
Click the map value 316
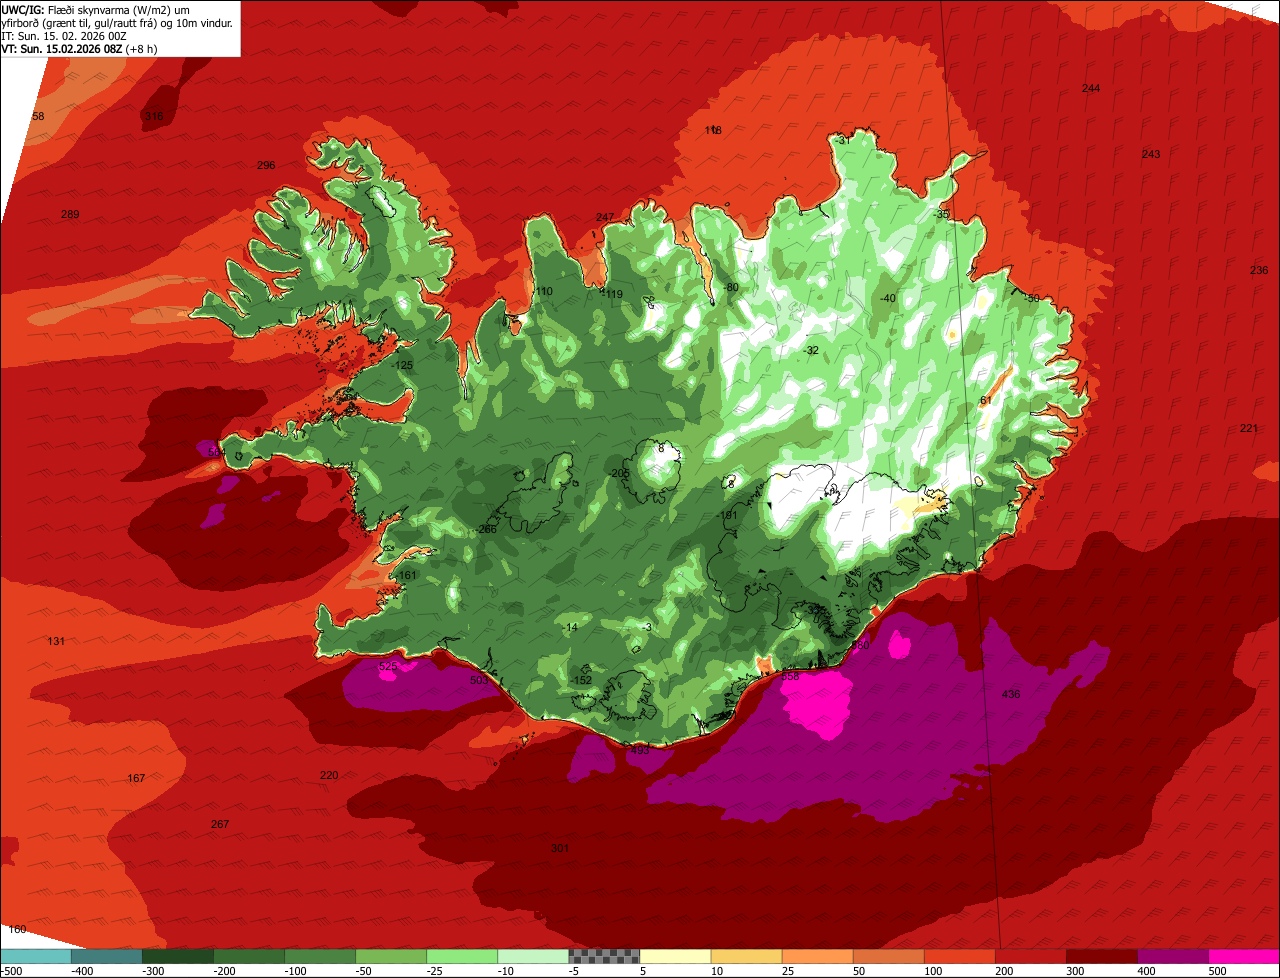153,116
